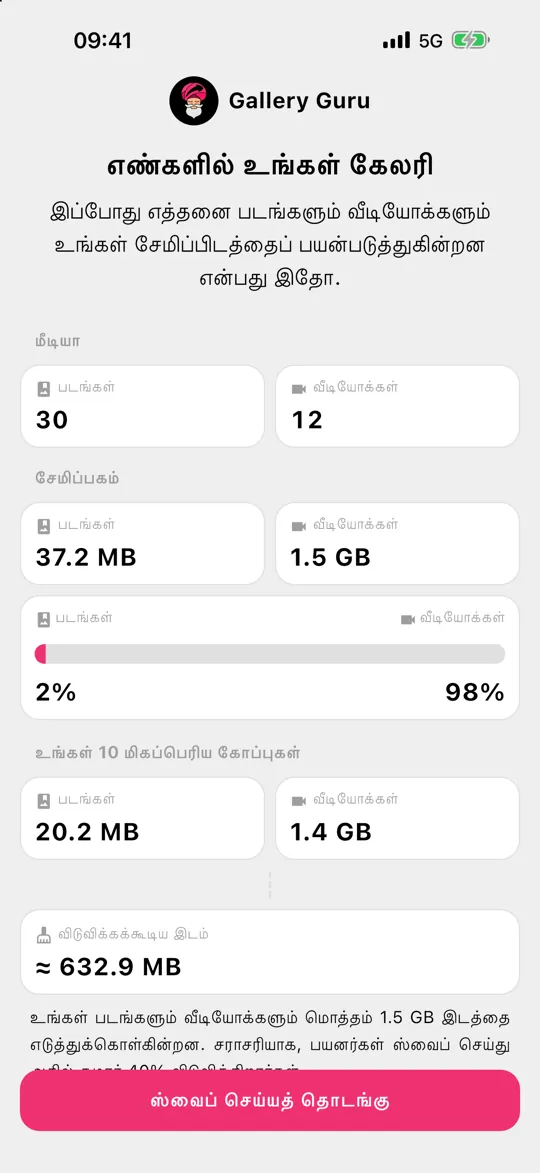Click photo icon above storage ratio bar
The image size is (540, 1173).
tap(44, 619)
